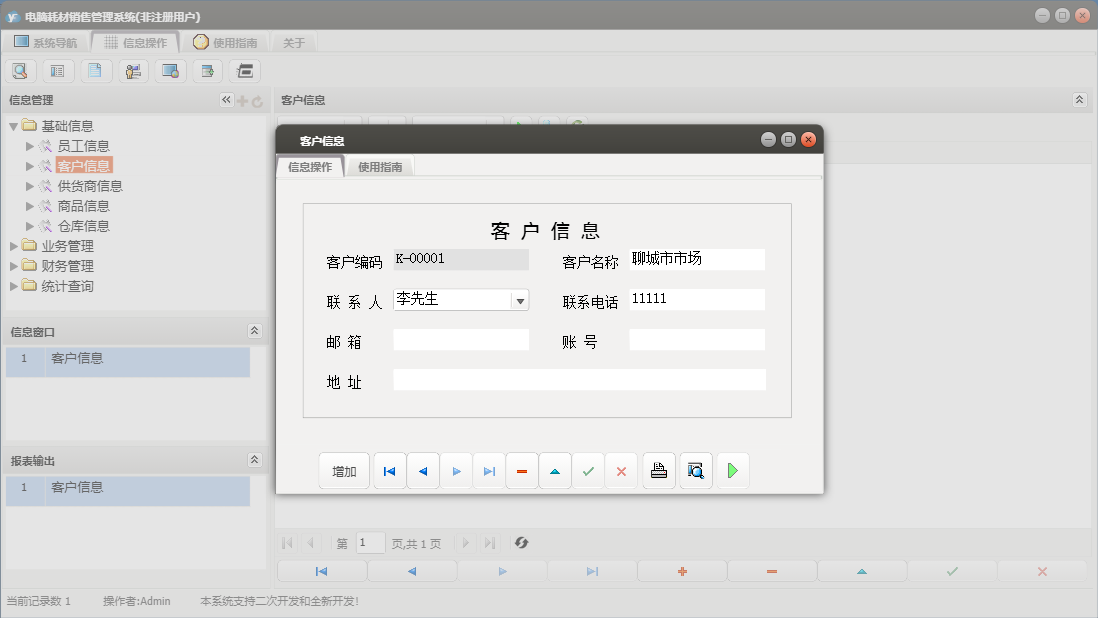Screen dimensions: 1098x618
Task: Click the 增加 button to add a record
Action: pyautogui.click(x=344, y=470)
